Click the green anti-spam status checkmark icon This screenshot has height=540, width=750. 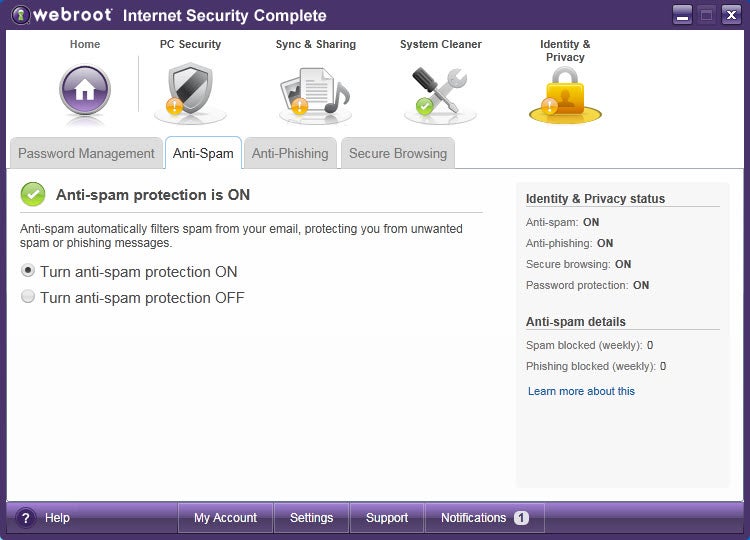tap(33, 194)
